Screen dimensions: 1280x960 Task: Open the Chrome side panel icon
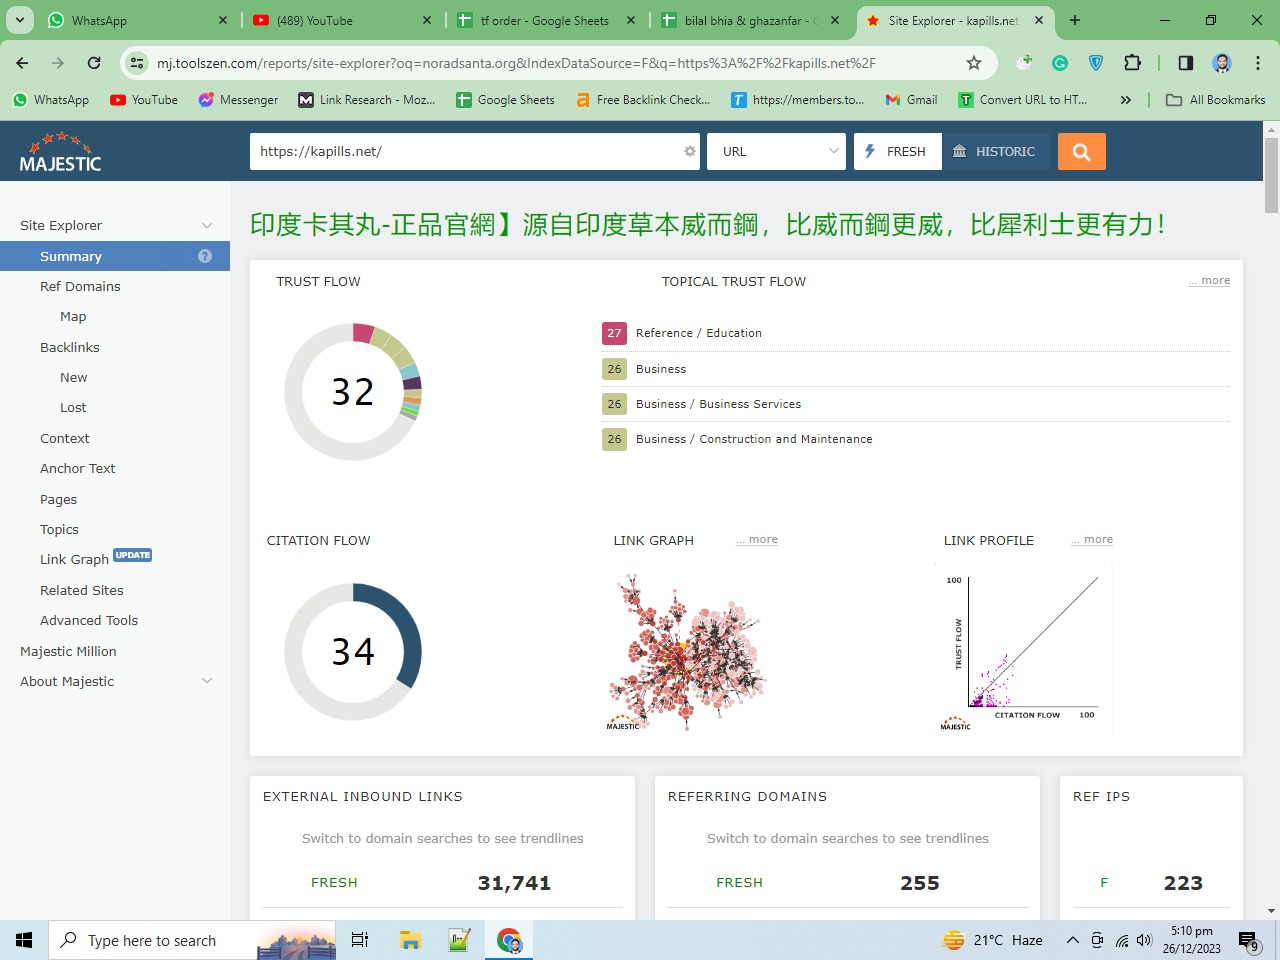tap(1185, 63)
